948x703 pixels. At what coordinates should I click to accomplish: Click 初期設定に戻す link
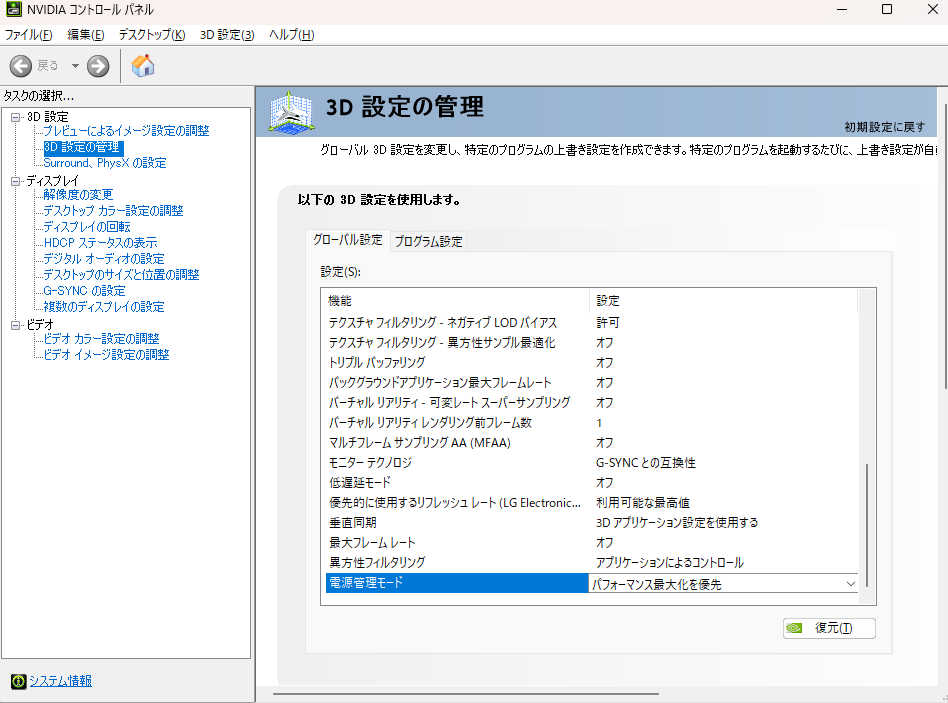[885, 127]
